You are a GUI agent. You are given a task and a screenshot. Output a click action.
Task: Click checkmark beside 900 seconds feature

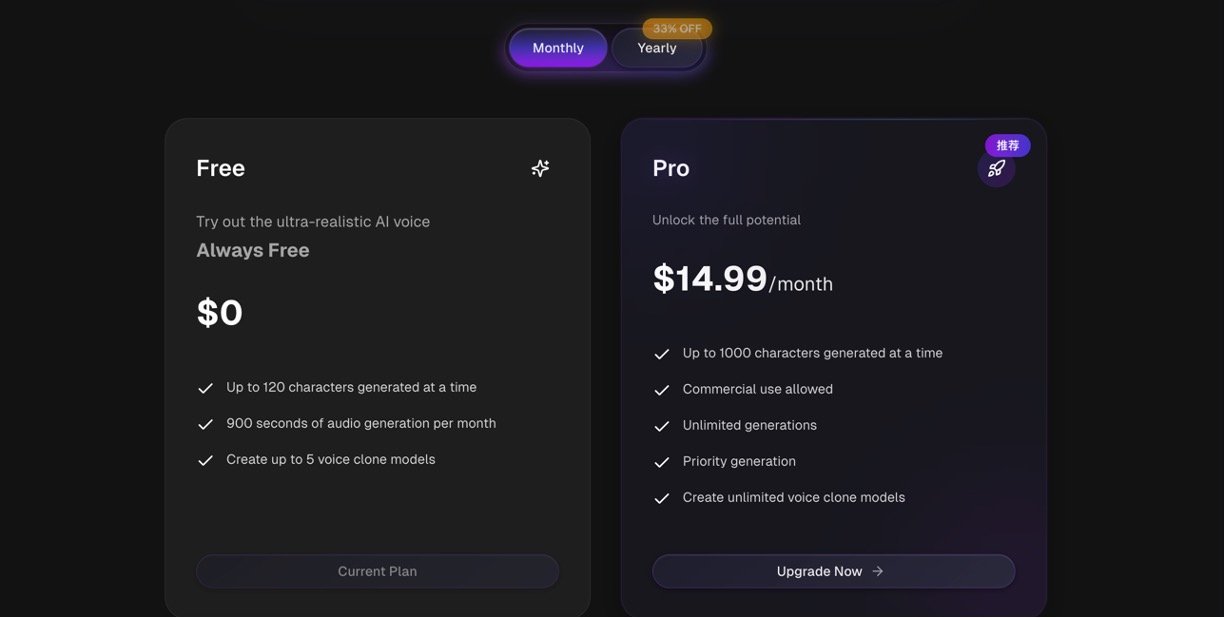pyautogui.click(x=206, y=424)
